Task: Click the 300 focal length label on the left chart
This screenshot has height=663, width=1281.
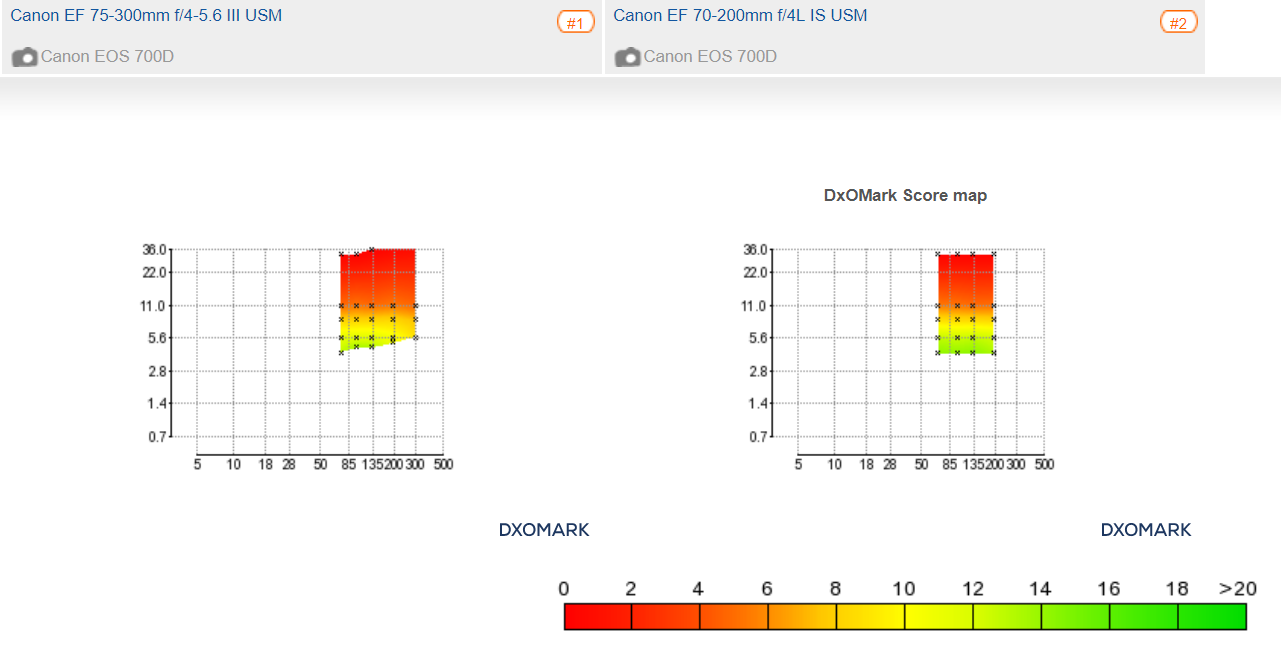Action: pos(416,464)
